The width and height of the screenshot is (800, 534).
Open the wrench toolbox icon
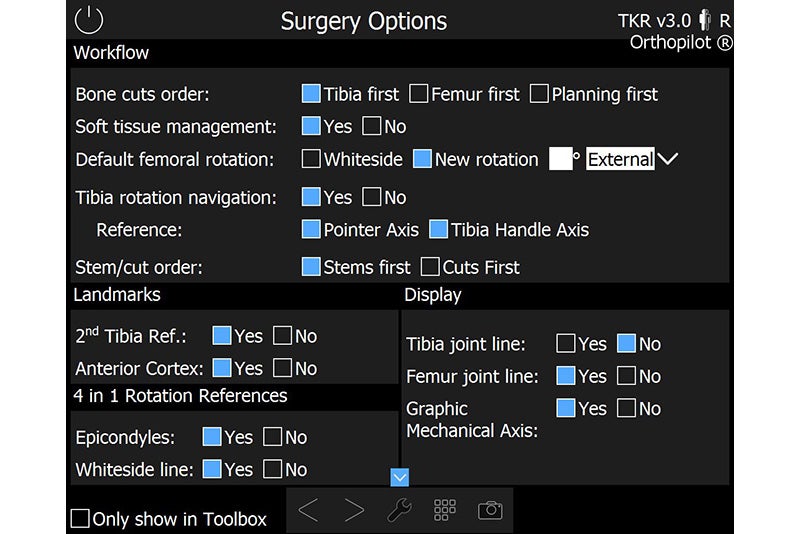[399, 510]
